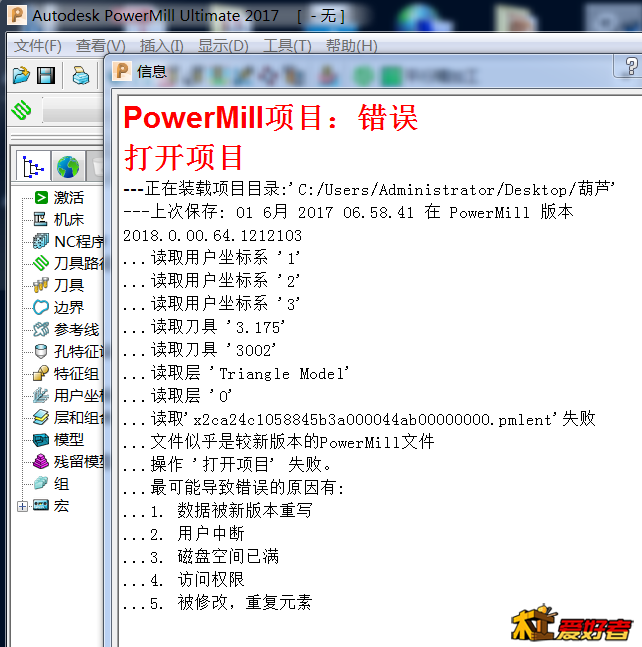Viewport: 642px width, 647px height.
Task: Click the red '打开项目' heading
Action: click(184, 158)
